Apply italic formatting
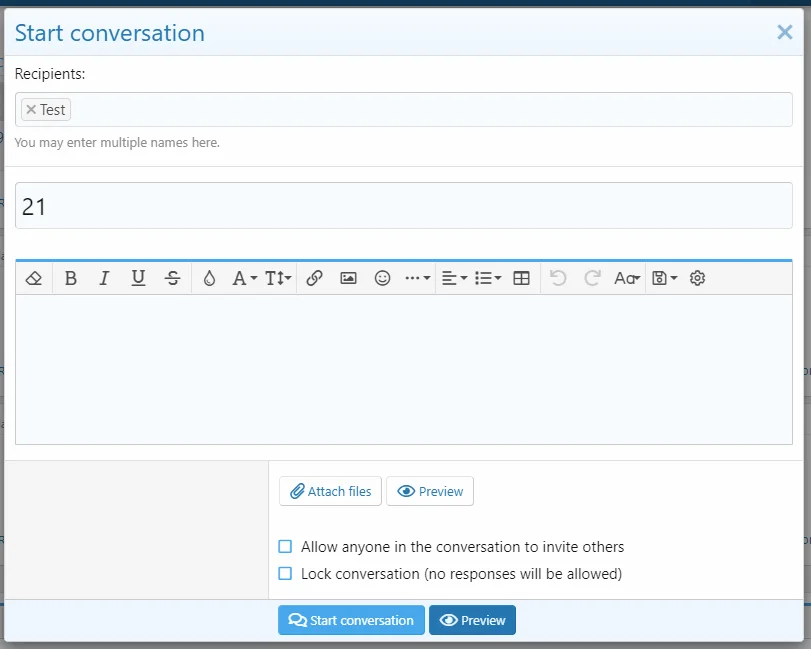The width and height of the screenshot is (811, 649). tap(104, 279)
